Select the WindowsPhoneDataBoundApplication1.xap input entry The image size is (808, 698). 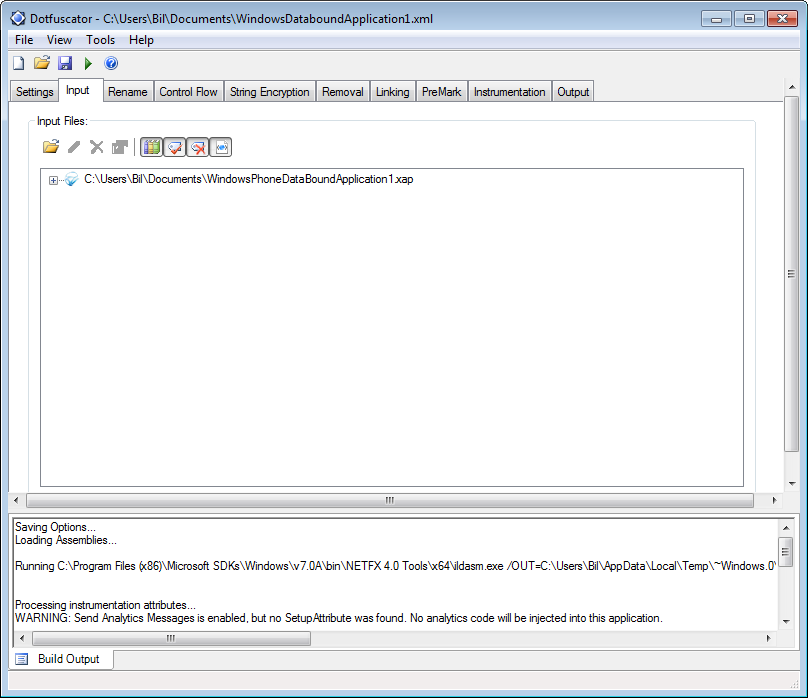248,179
